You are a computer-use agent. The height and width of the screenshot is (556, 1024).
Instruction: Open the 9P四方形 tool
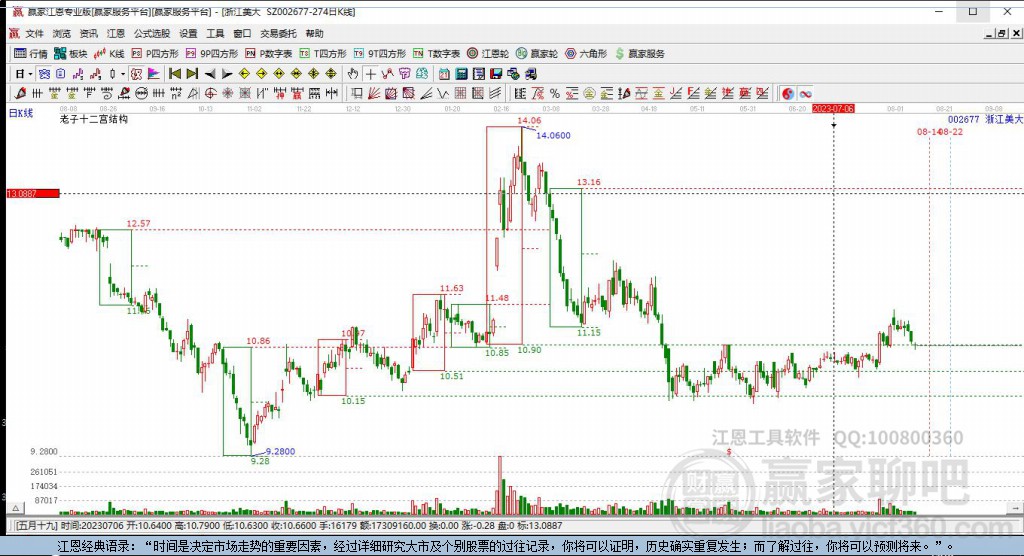(212, 54)
